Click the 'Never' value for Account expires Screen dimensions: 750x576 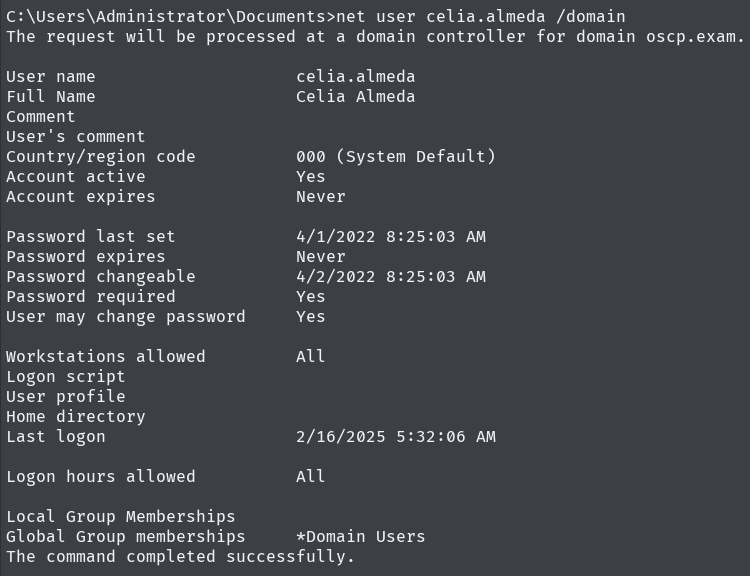320,196
